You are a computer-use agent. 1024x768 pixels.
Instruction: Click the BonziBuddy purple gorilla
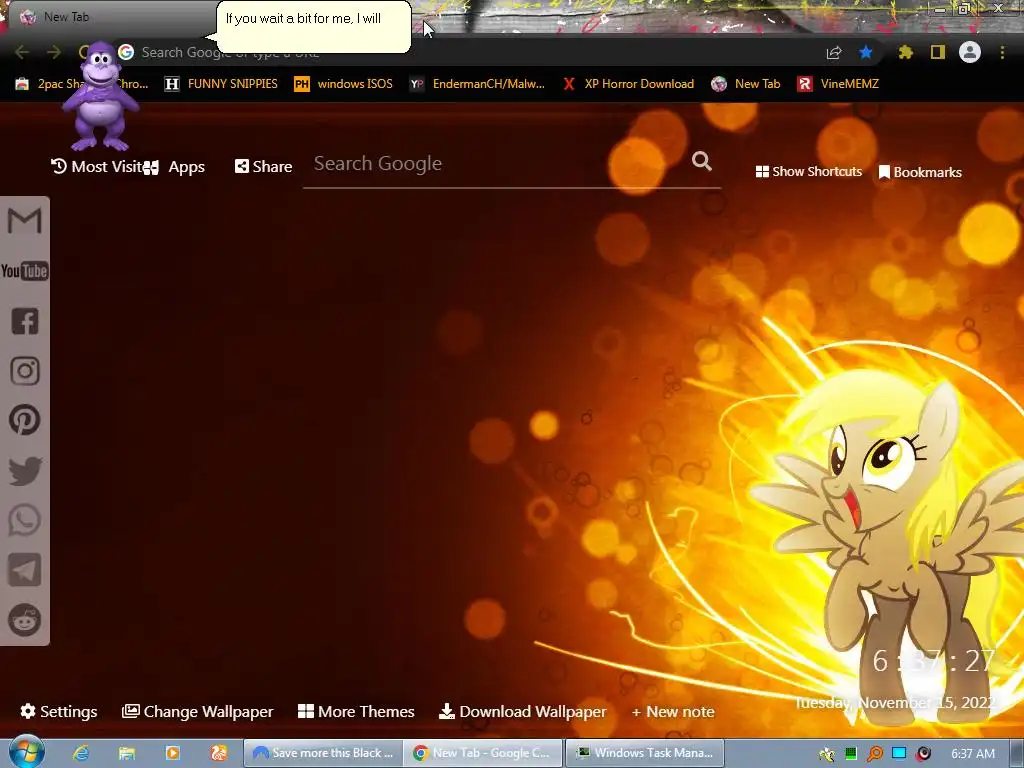100,96
